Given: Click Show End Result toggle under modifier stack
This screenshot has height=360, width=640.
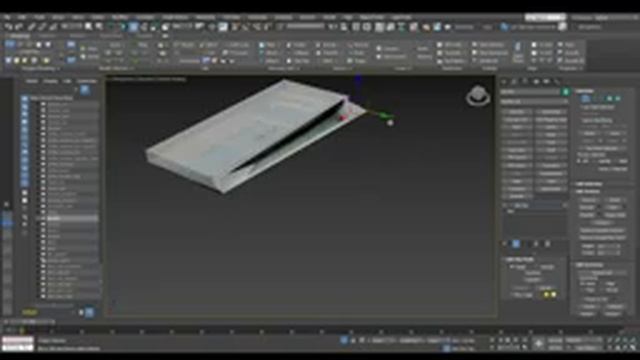Looking at the screenshot, I should (516, 244).
